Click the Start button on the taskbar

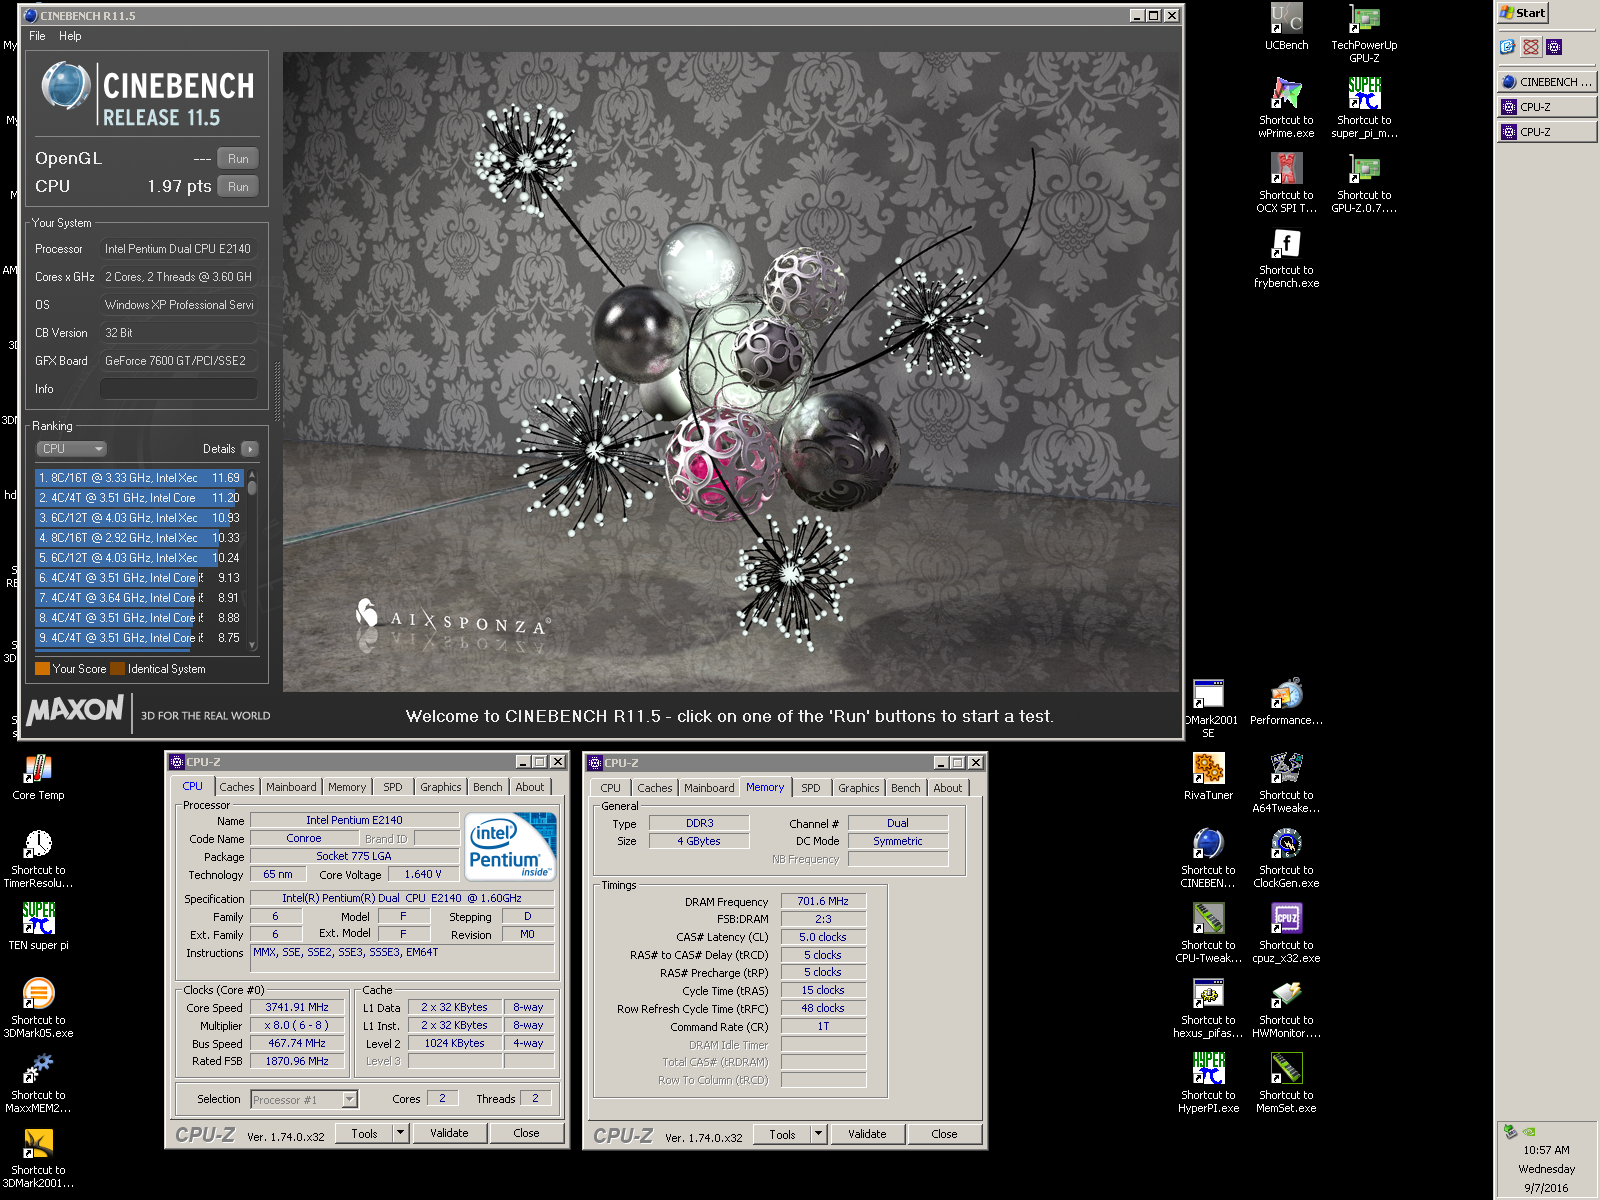pyautogui.click(x=1522, y=13)
